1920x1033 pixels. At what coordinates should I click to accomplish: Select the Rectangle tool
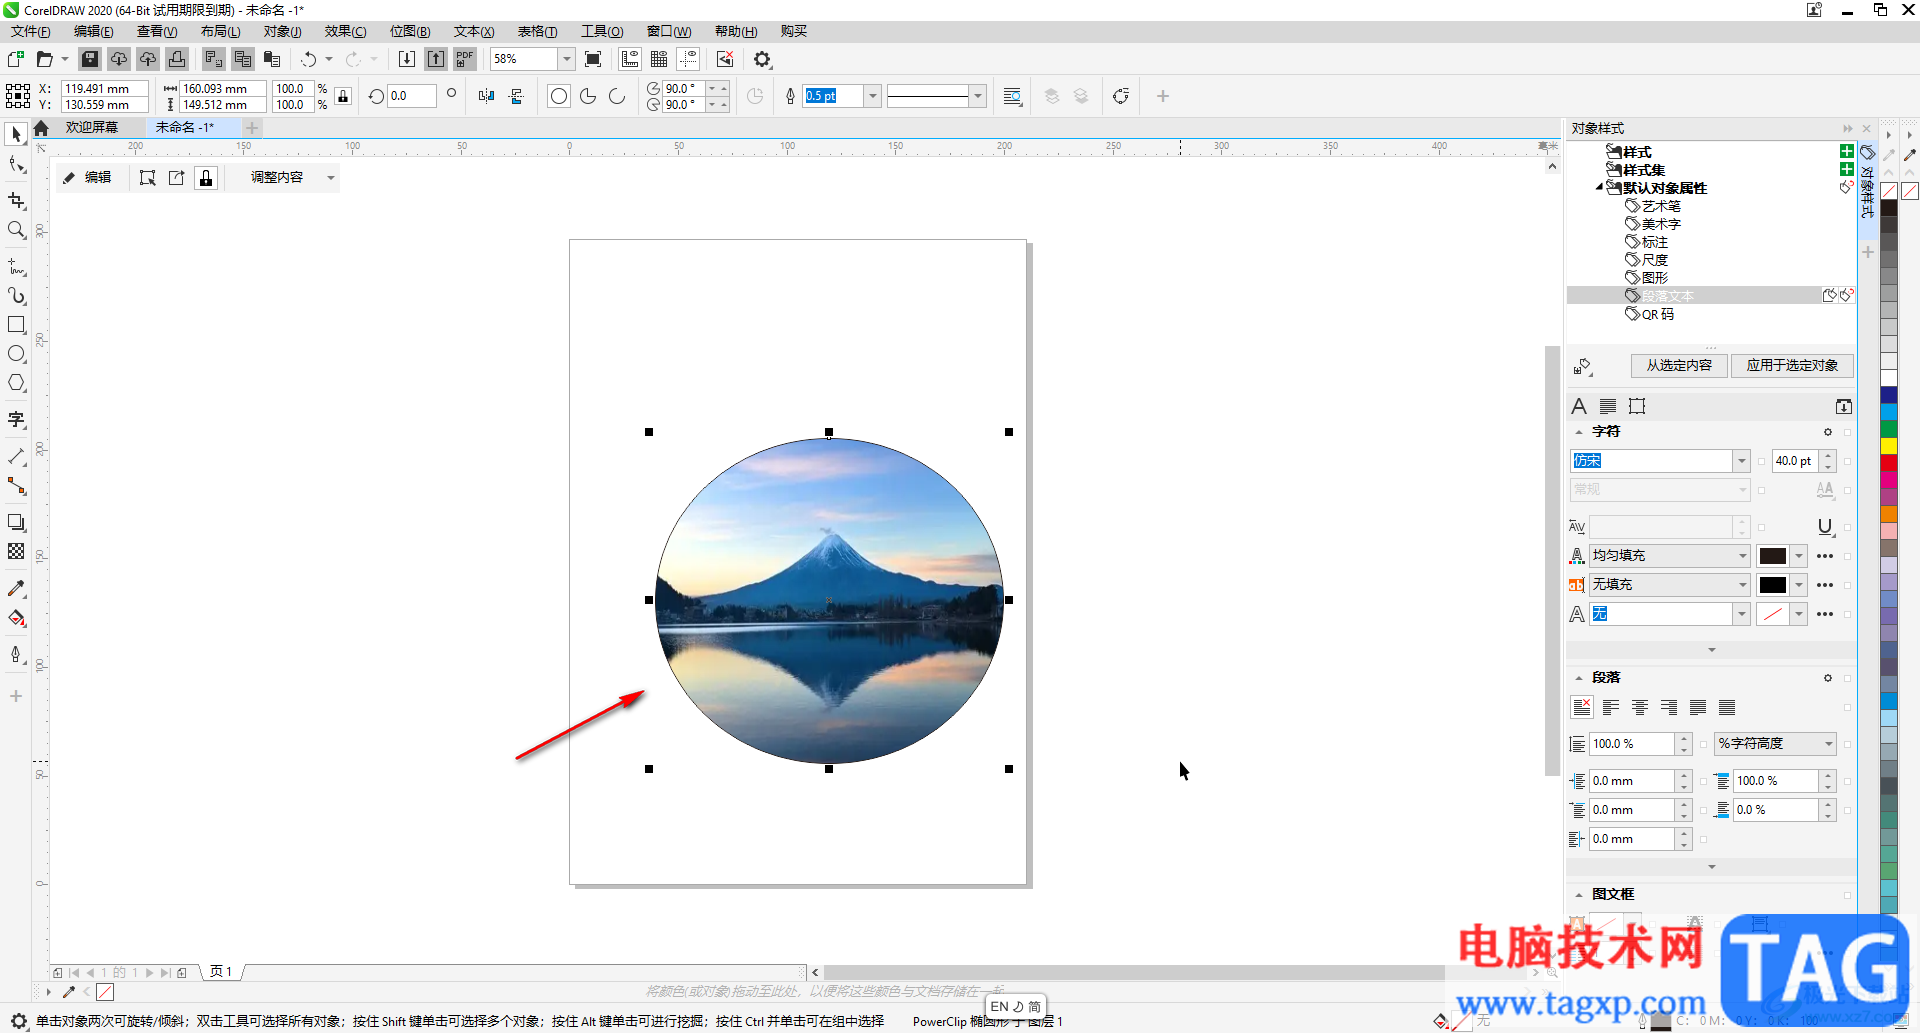click(16, 325)
